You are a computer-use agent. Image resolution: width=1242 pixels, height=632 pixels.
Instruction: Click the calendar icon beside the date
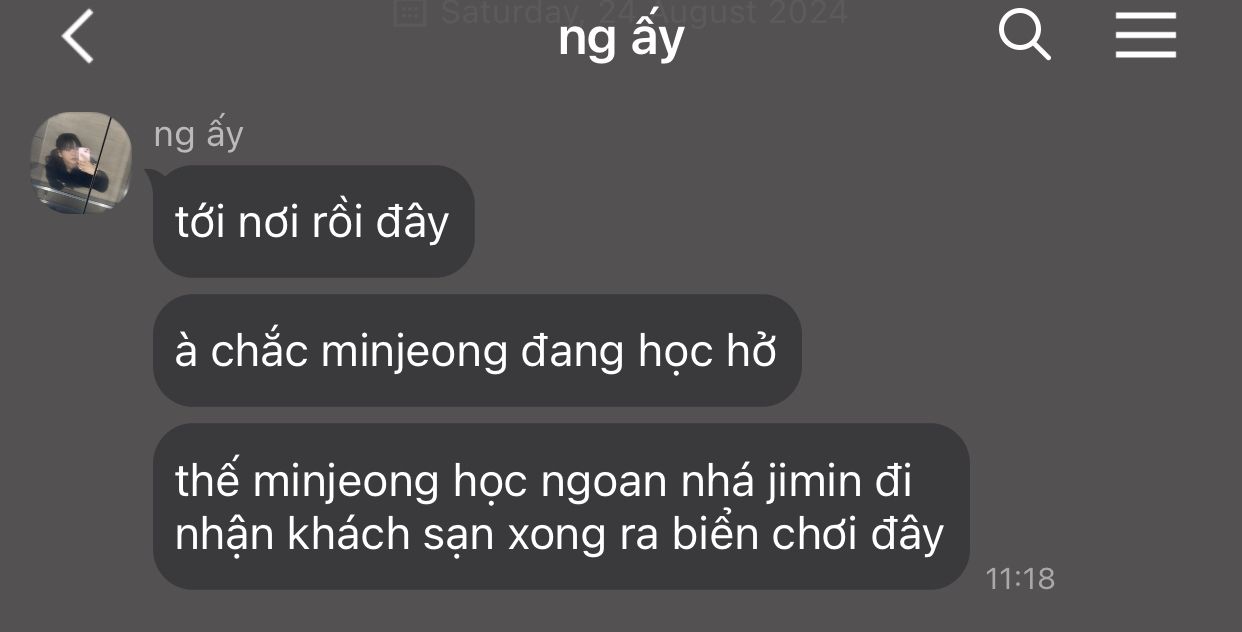408,12
